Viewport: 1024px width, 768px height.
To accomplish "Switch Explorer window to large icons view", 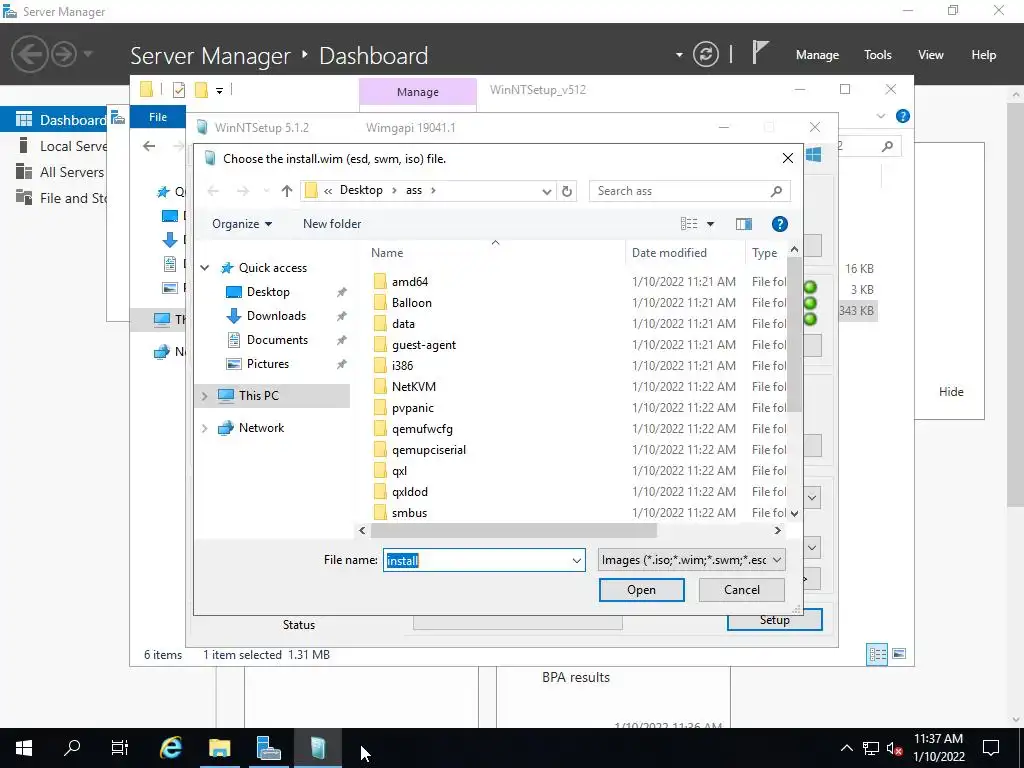I will (899, 654).
